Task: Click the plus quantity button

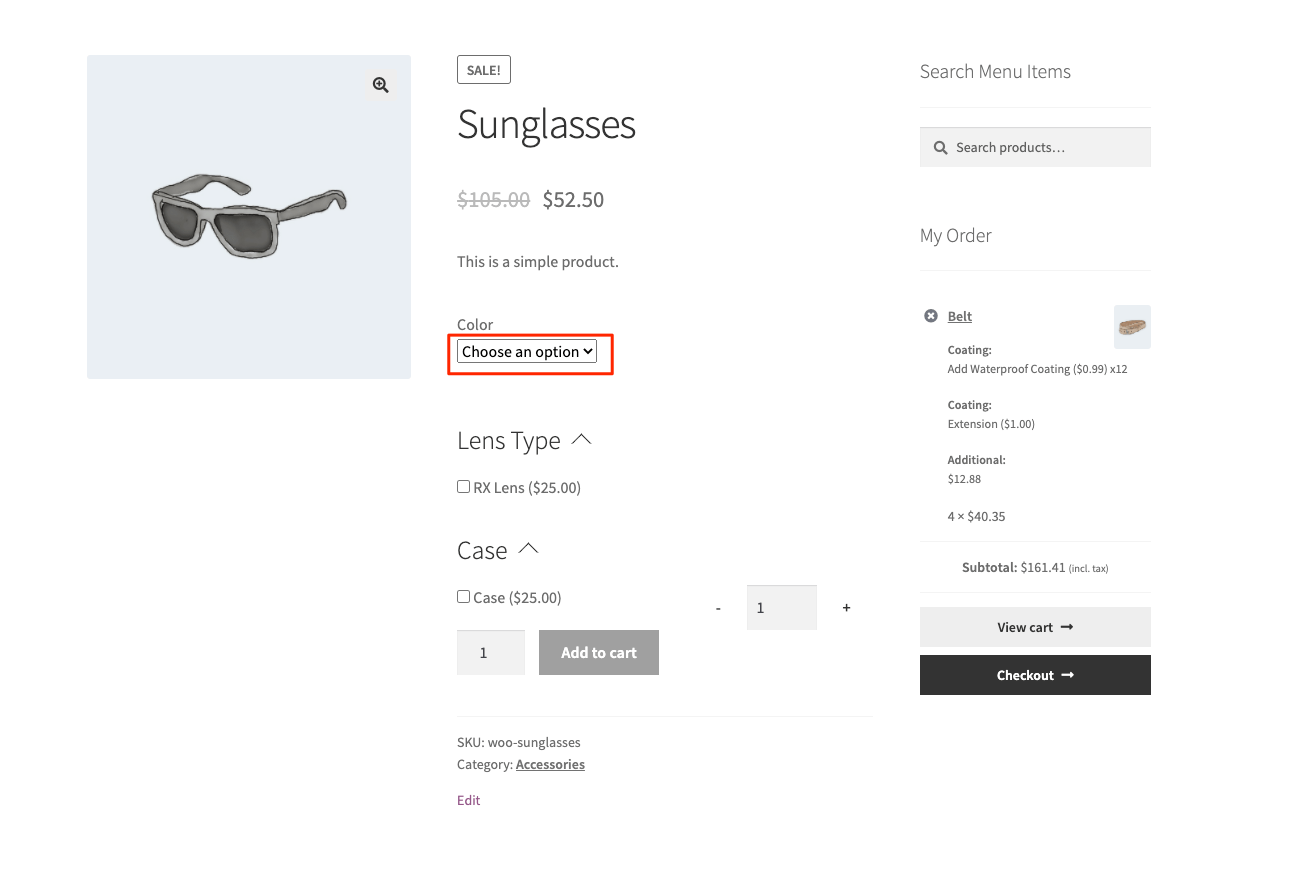Action: [x=846, y=607]
